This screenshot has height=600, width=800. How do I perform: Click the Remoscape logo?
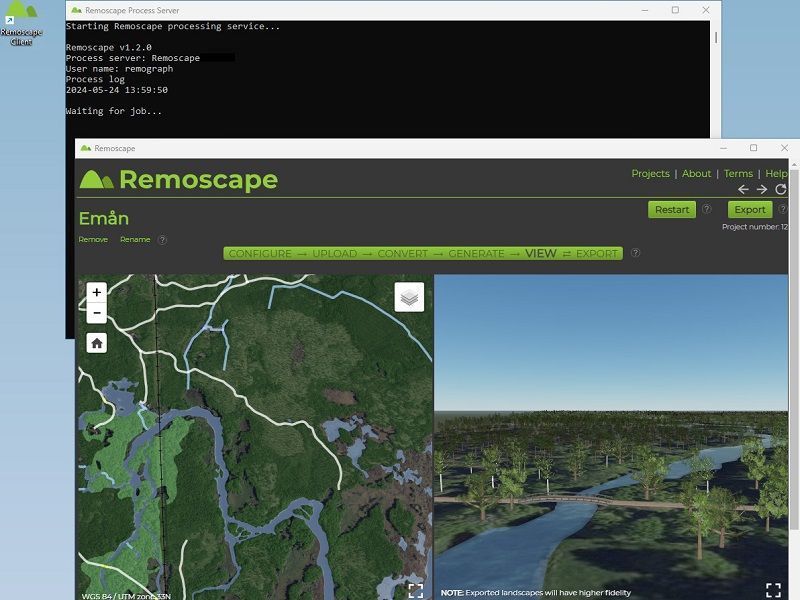179,180
